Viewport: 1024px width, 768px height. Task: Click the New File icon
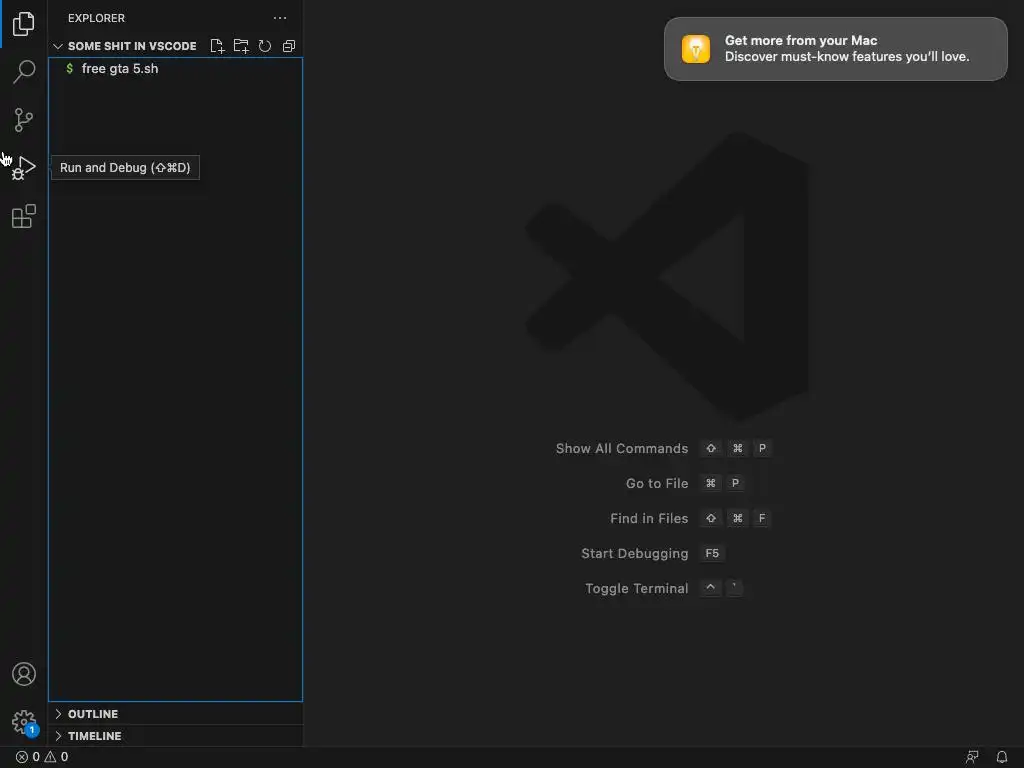217,46
